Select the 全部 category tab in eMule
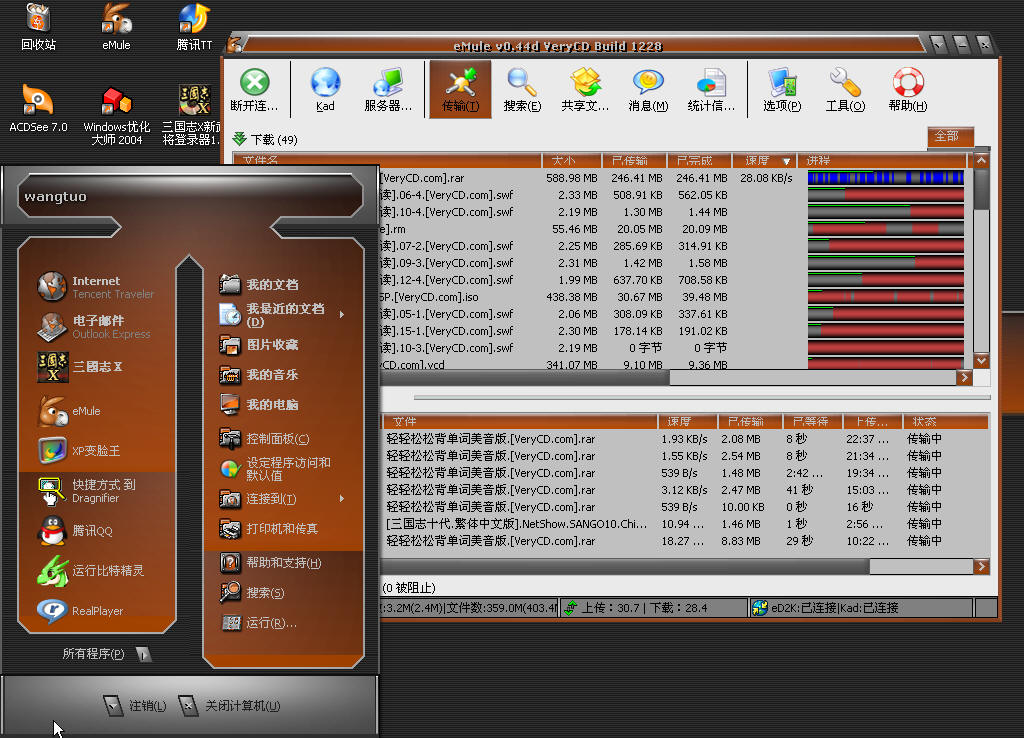The width and height of the screenshot is (1024, 738). 950,136
